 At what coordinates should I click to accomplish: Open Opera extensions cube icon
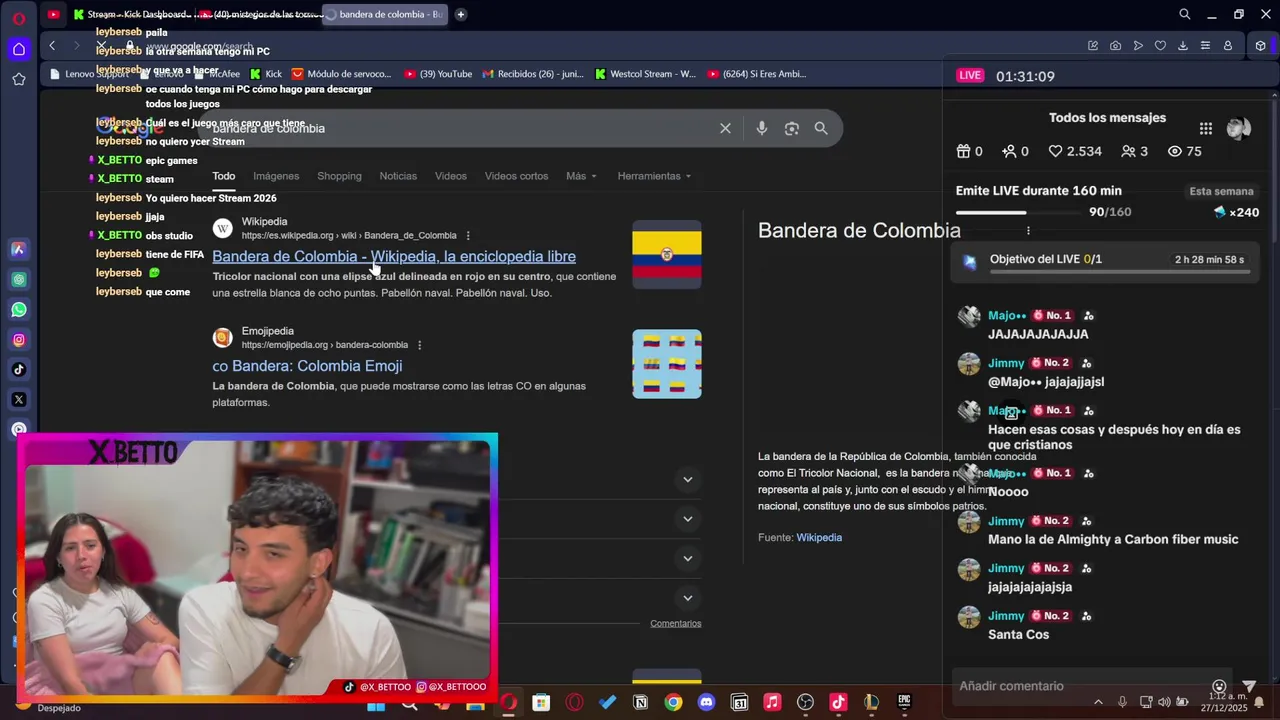pyautogui.click(x=1260, y=45)
